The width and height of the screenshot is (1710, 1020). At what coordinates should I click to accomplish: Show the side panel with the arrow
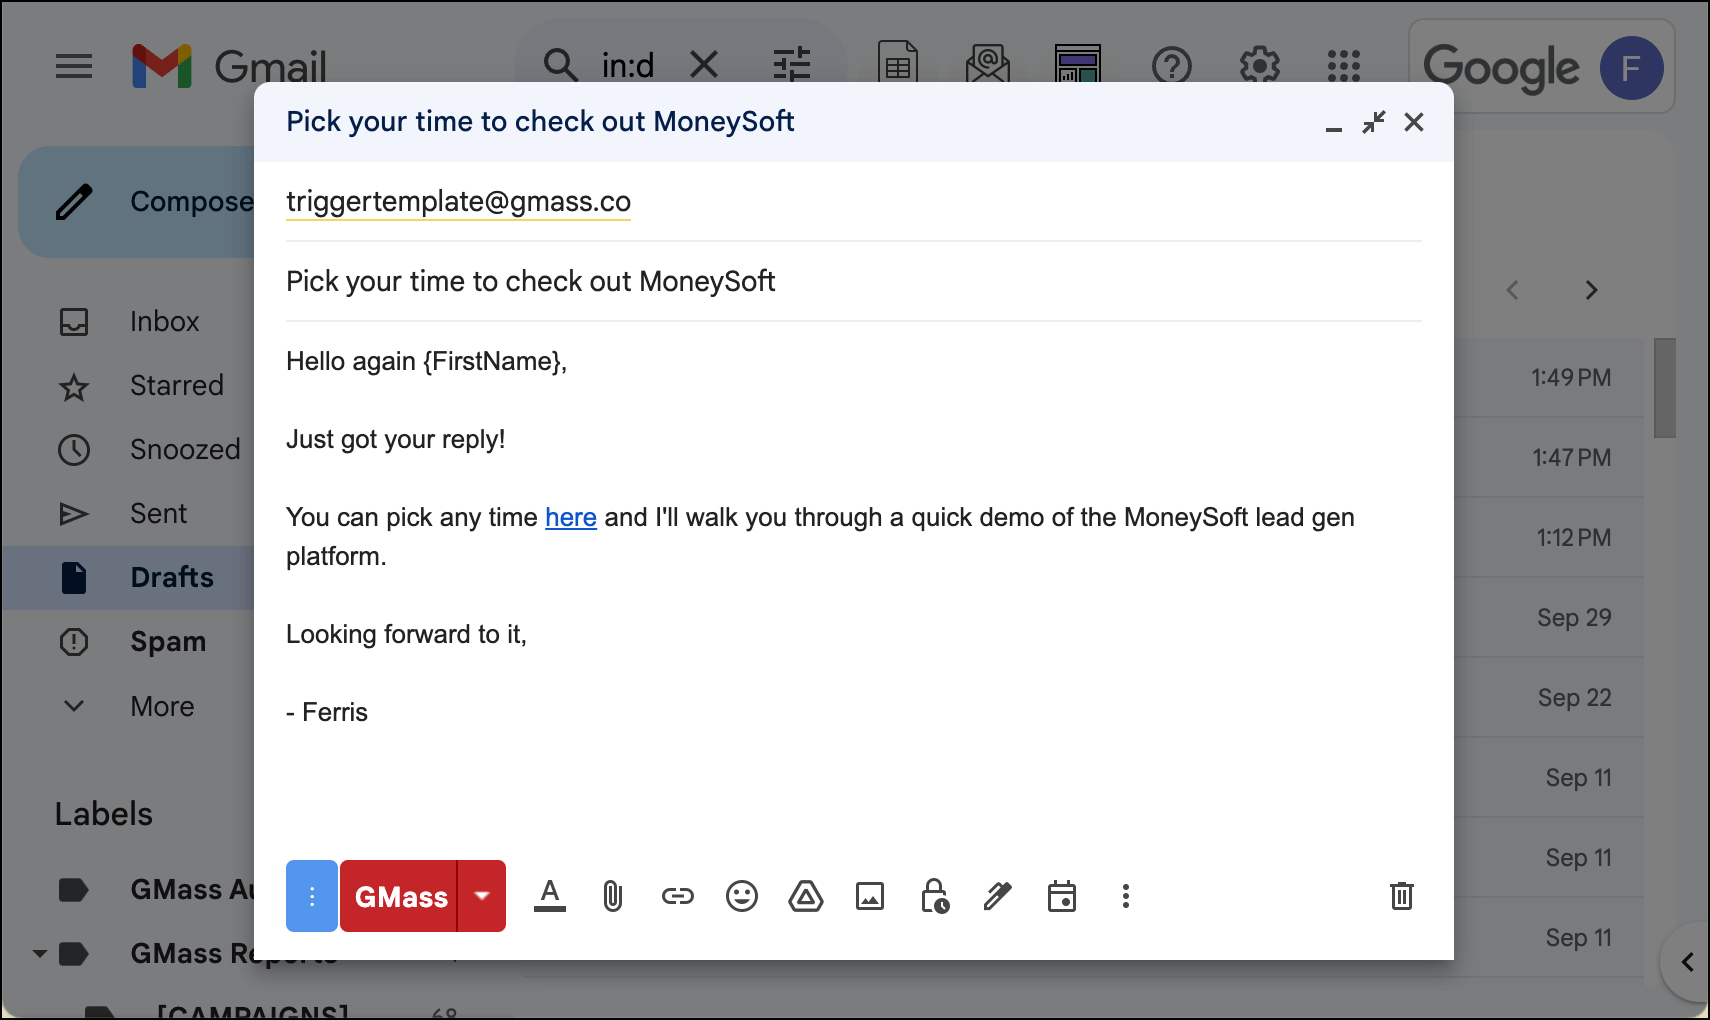[1687, 962]
